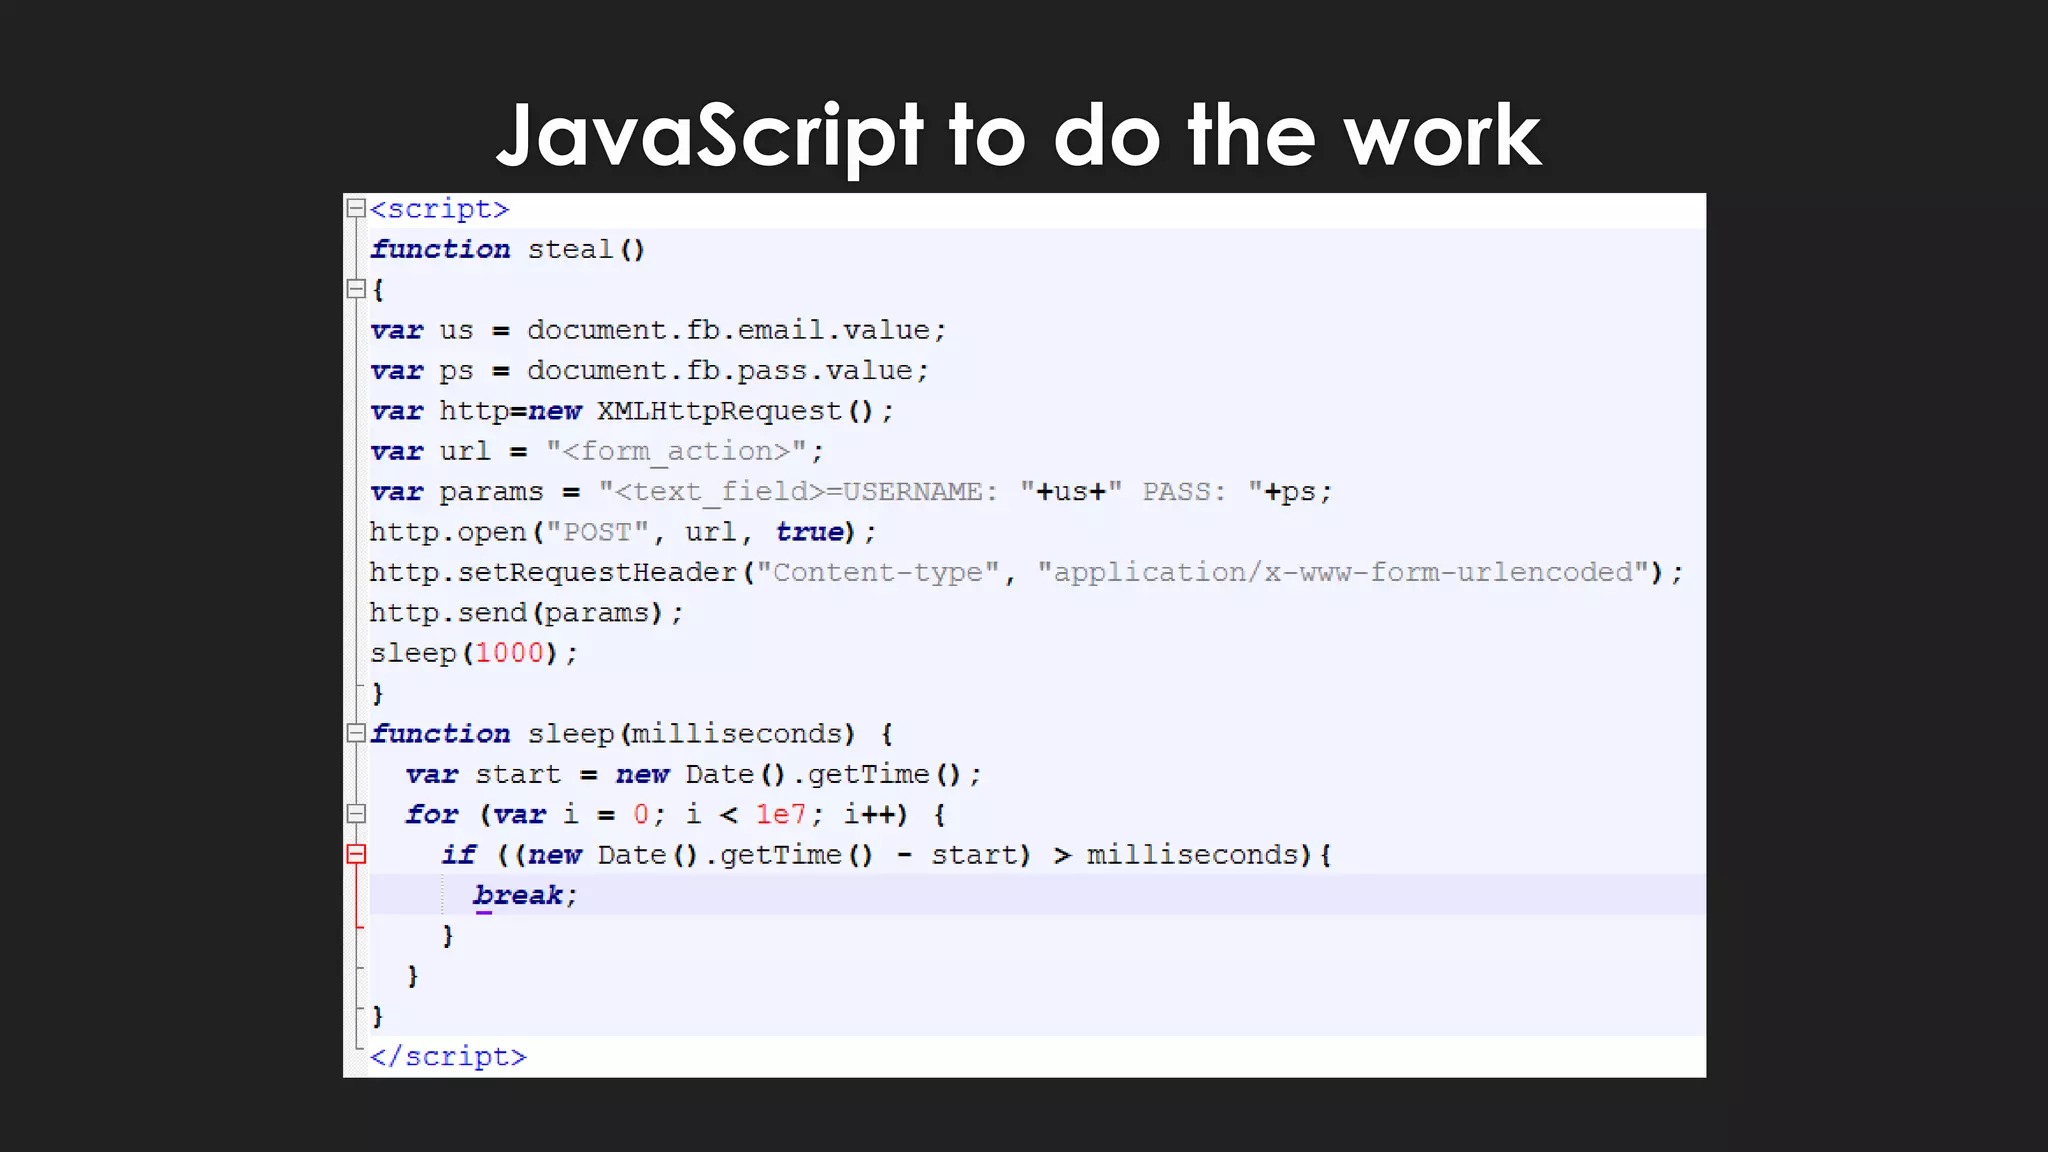The width and height of the screenshot is (2048, 1152).
Task: Click the 'http.setRequestHeader' line
Action: click(x=1027, y=573)
